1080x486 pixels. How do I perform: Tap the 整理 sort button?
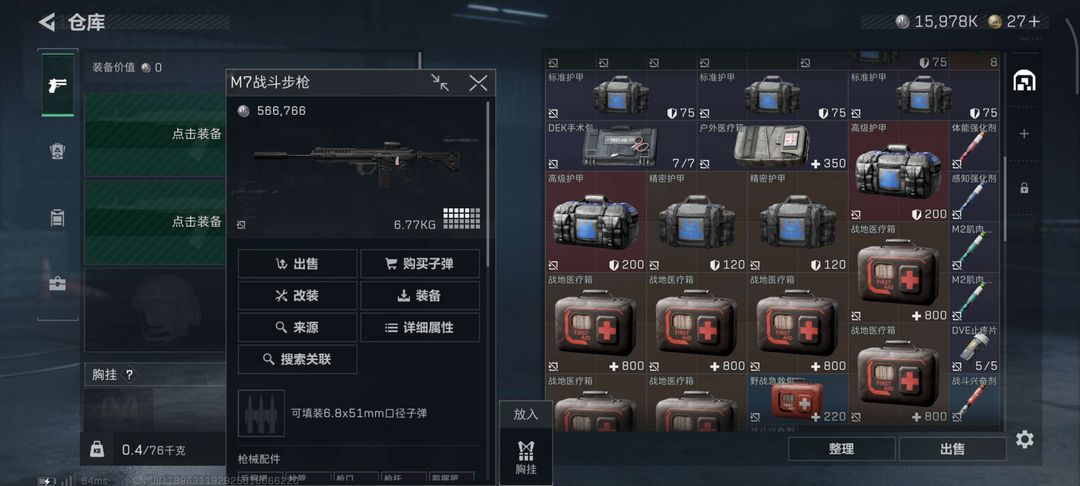pyautogui.click(x=842, y=449)
